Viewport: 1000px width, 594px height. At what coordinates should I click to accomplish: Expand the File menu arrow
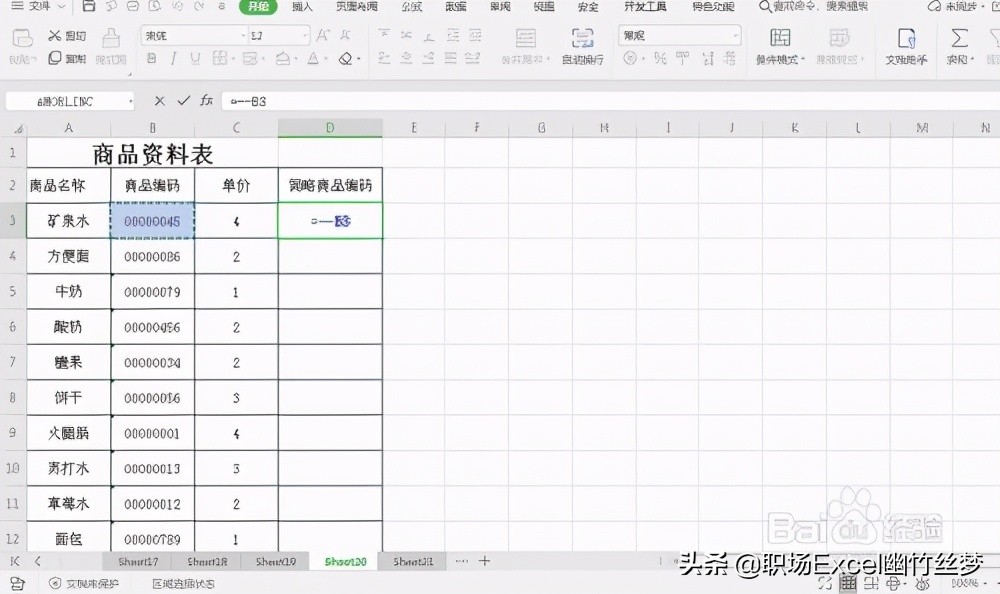(x=61, y=6)
